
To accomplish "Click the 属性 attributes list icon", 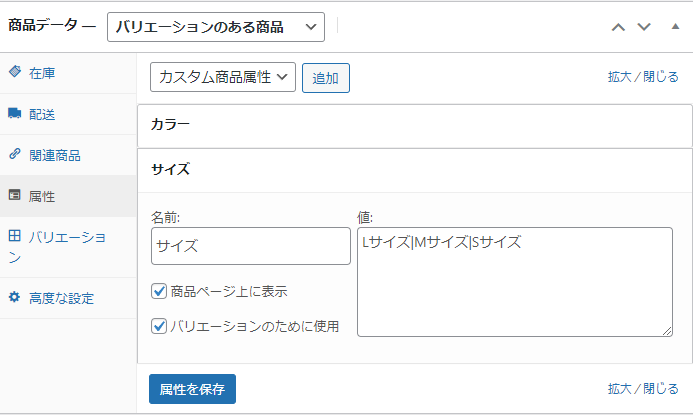I will (x=15, y=195).
